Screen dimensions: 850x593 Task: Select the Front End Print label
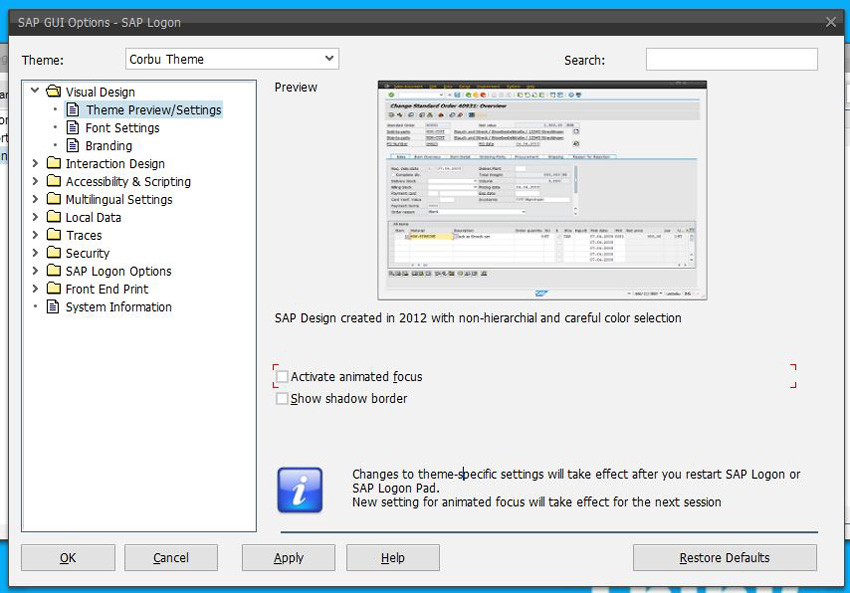pos(107,289)
